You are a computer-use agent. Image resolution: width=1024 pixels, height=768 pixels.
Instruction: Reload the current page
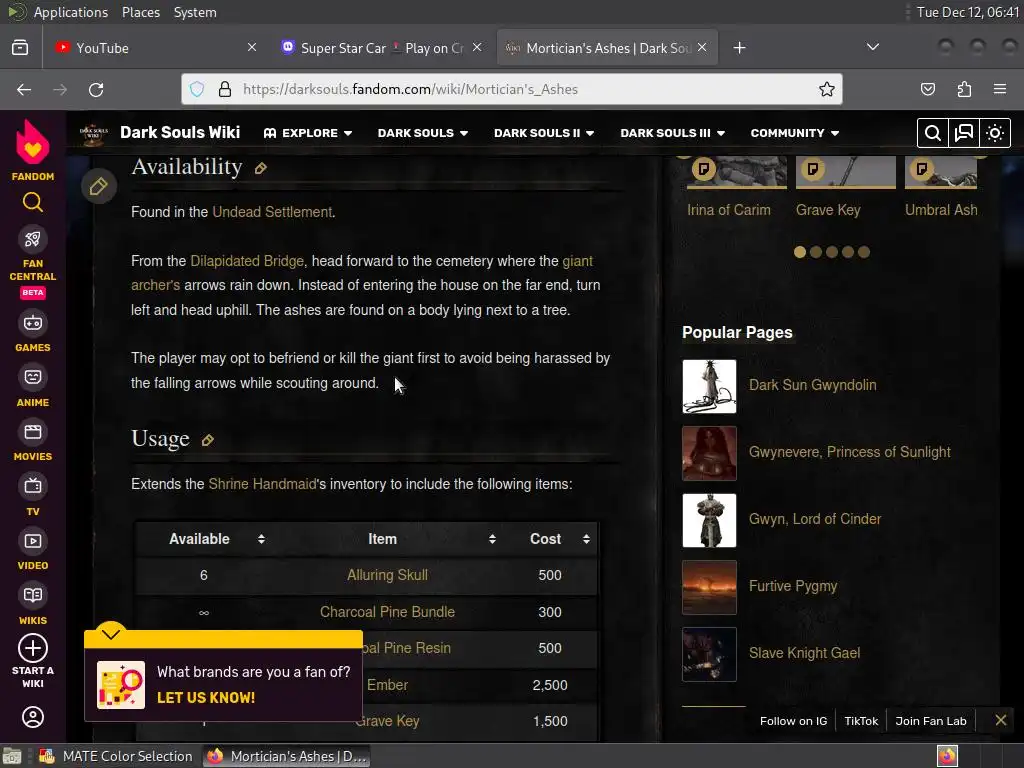coord(96,89)
